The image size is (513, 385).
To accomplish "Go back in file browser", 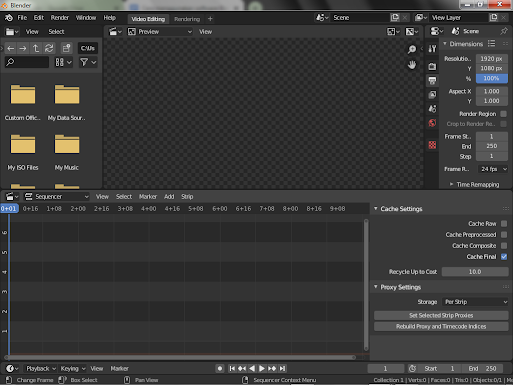I will pyautogui.click(x=11, y=49).
